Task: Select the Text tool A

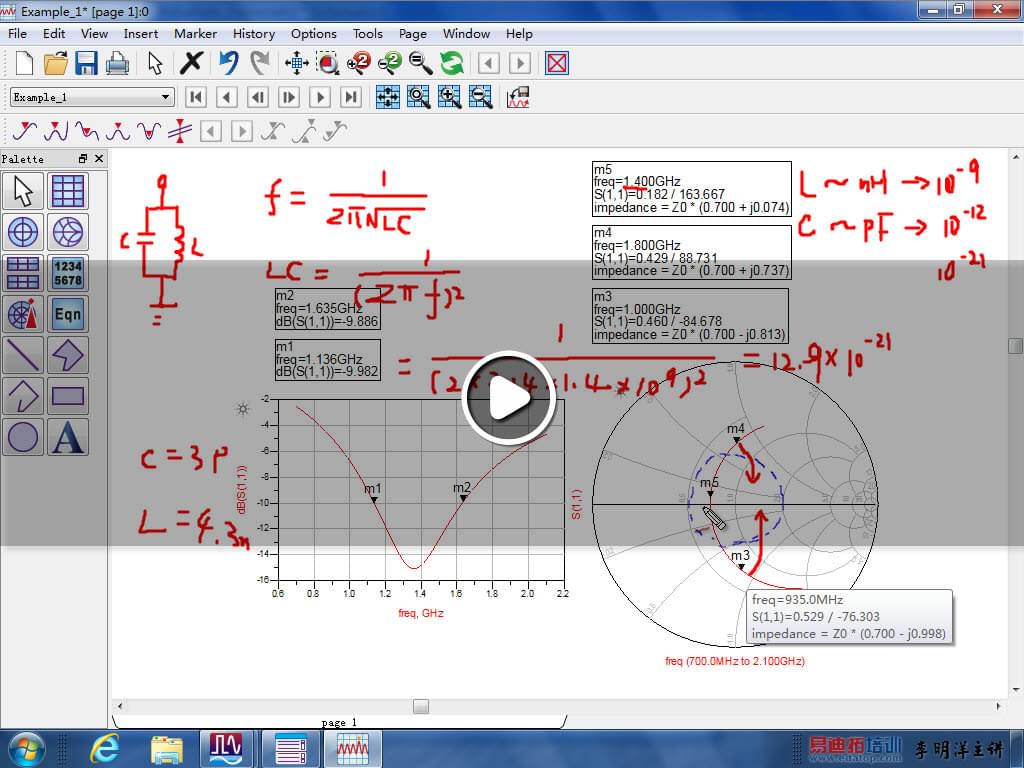Action: click(x=68, y=437)
